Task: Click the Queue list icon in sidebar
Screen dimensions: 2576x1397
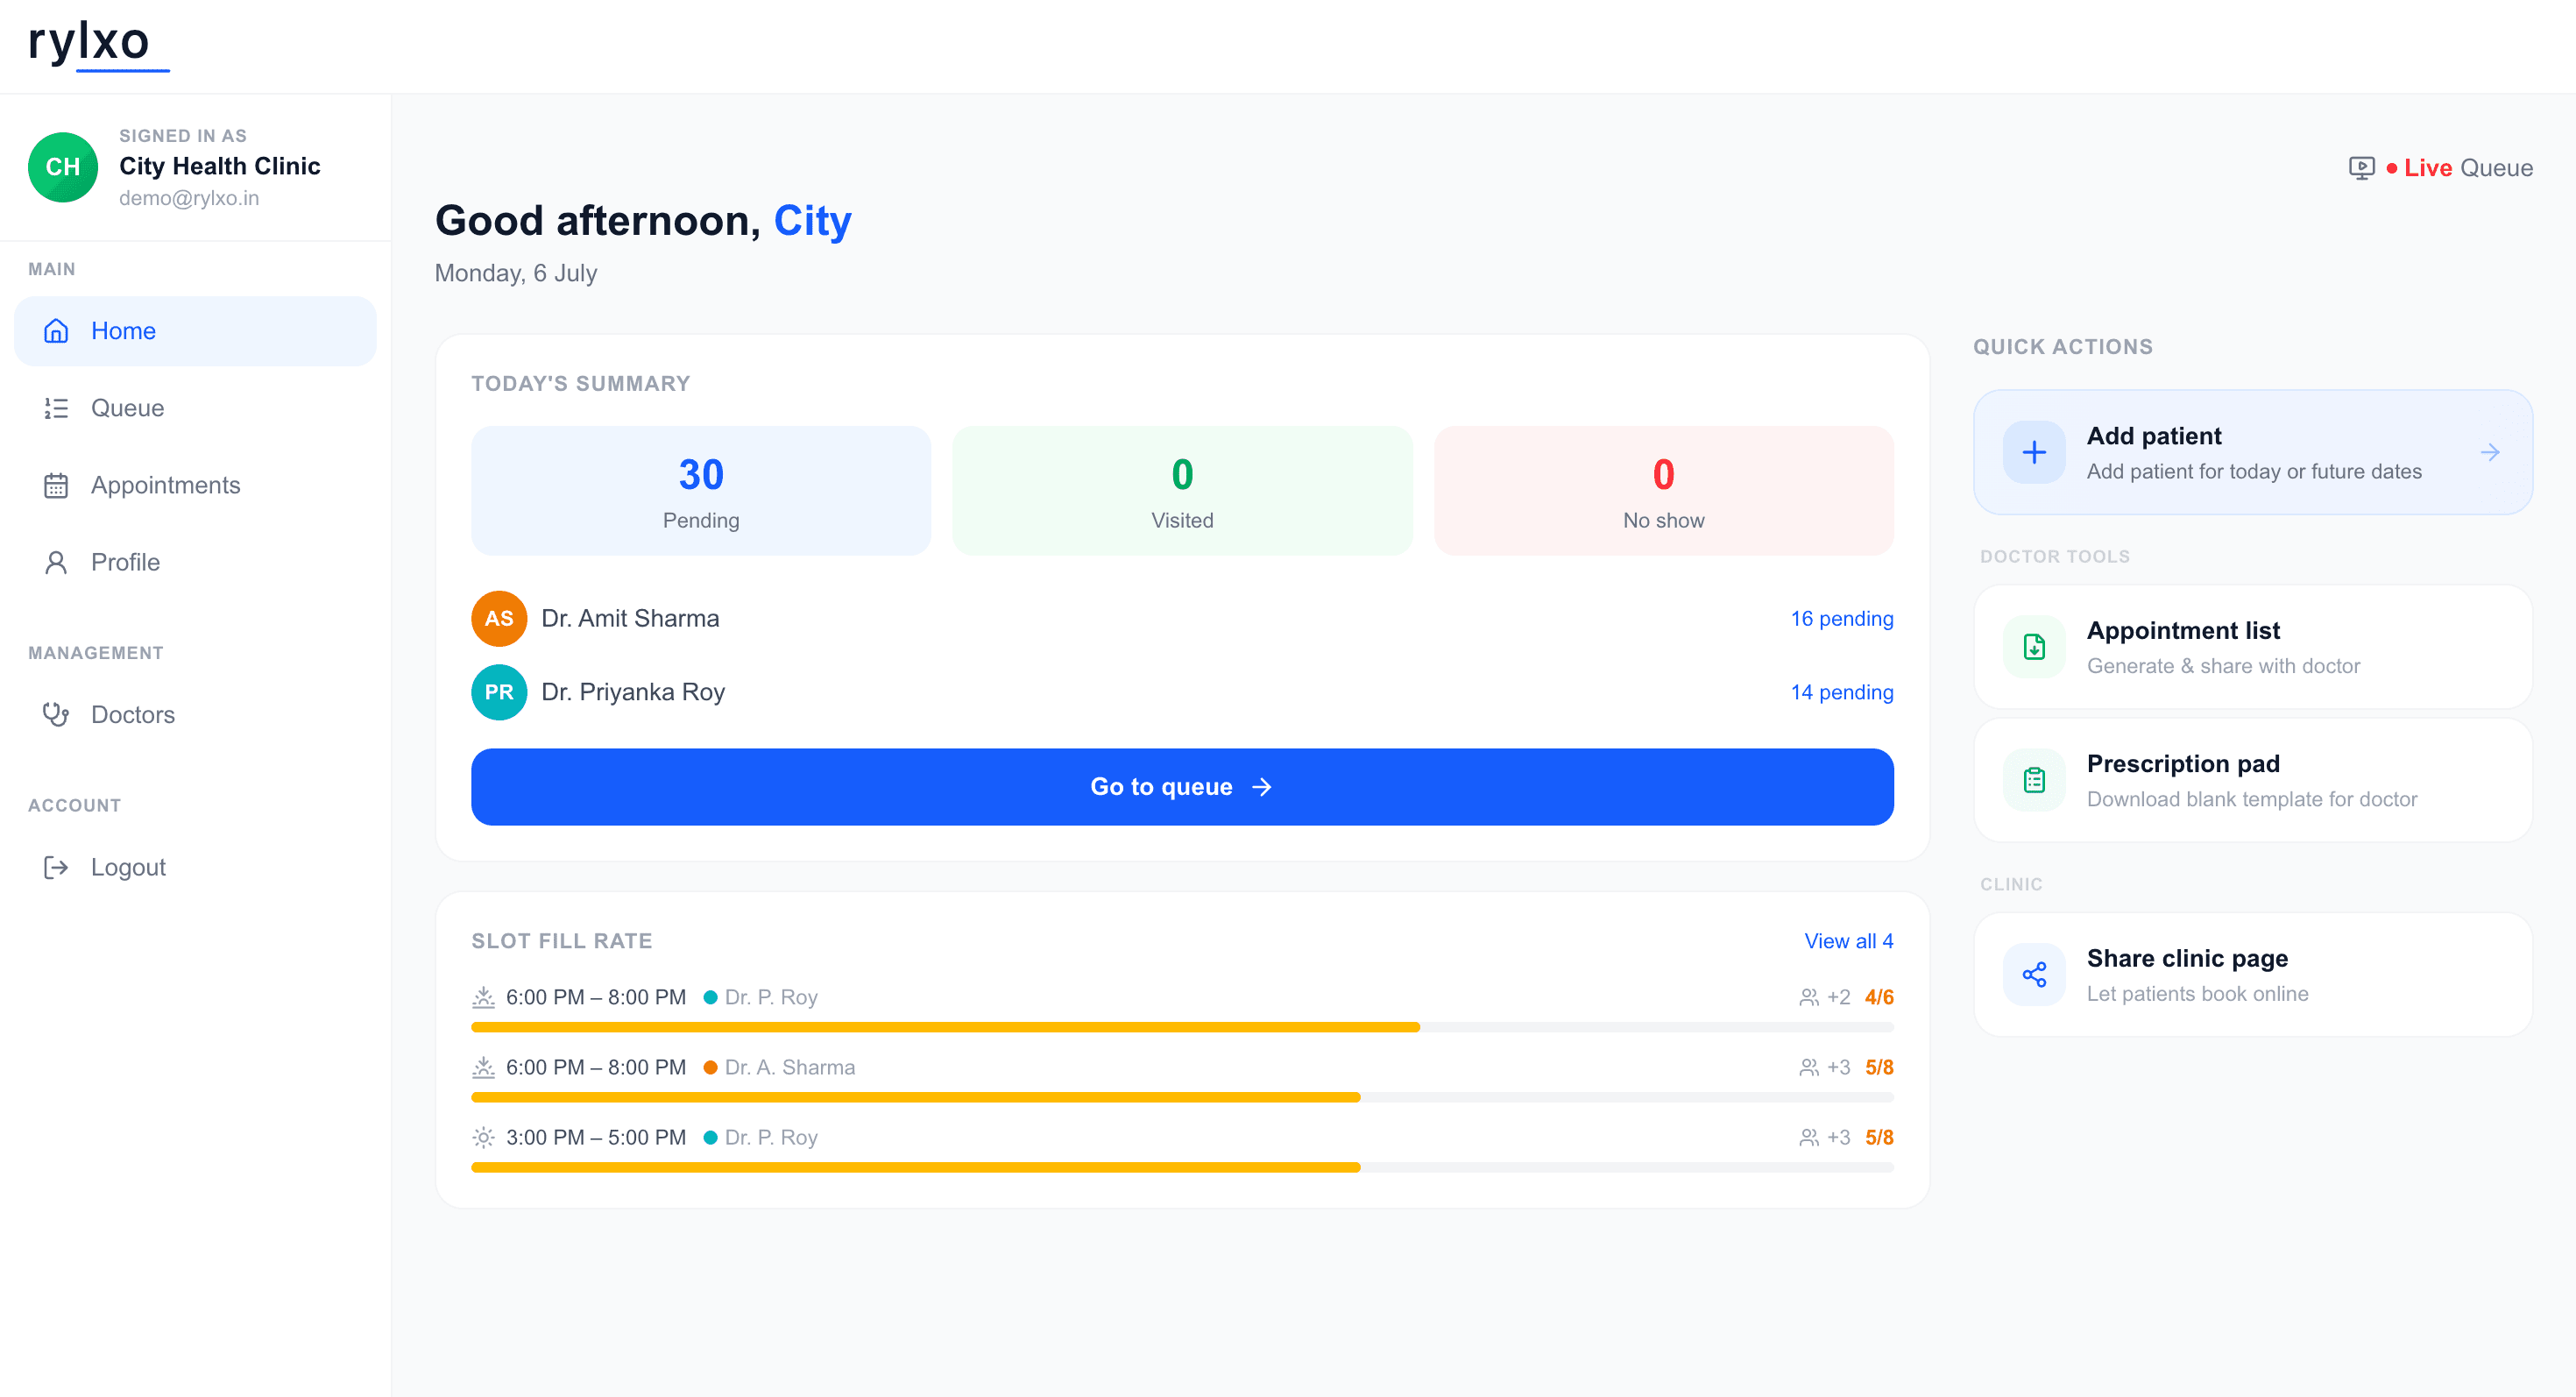Action: click(x=56, y=408)
